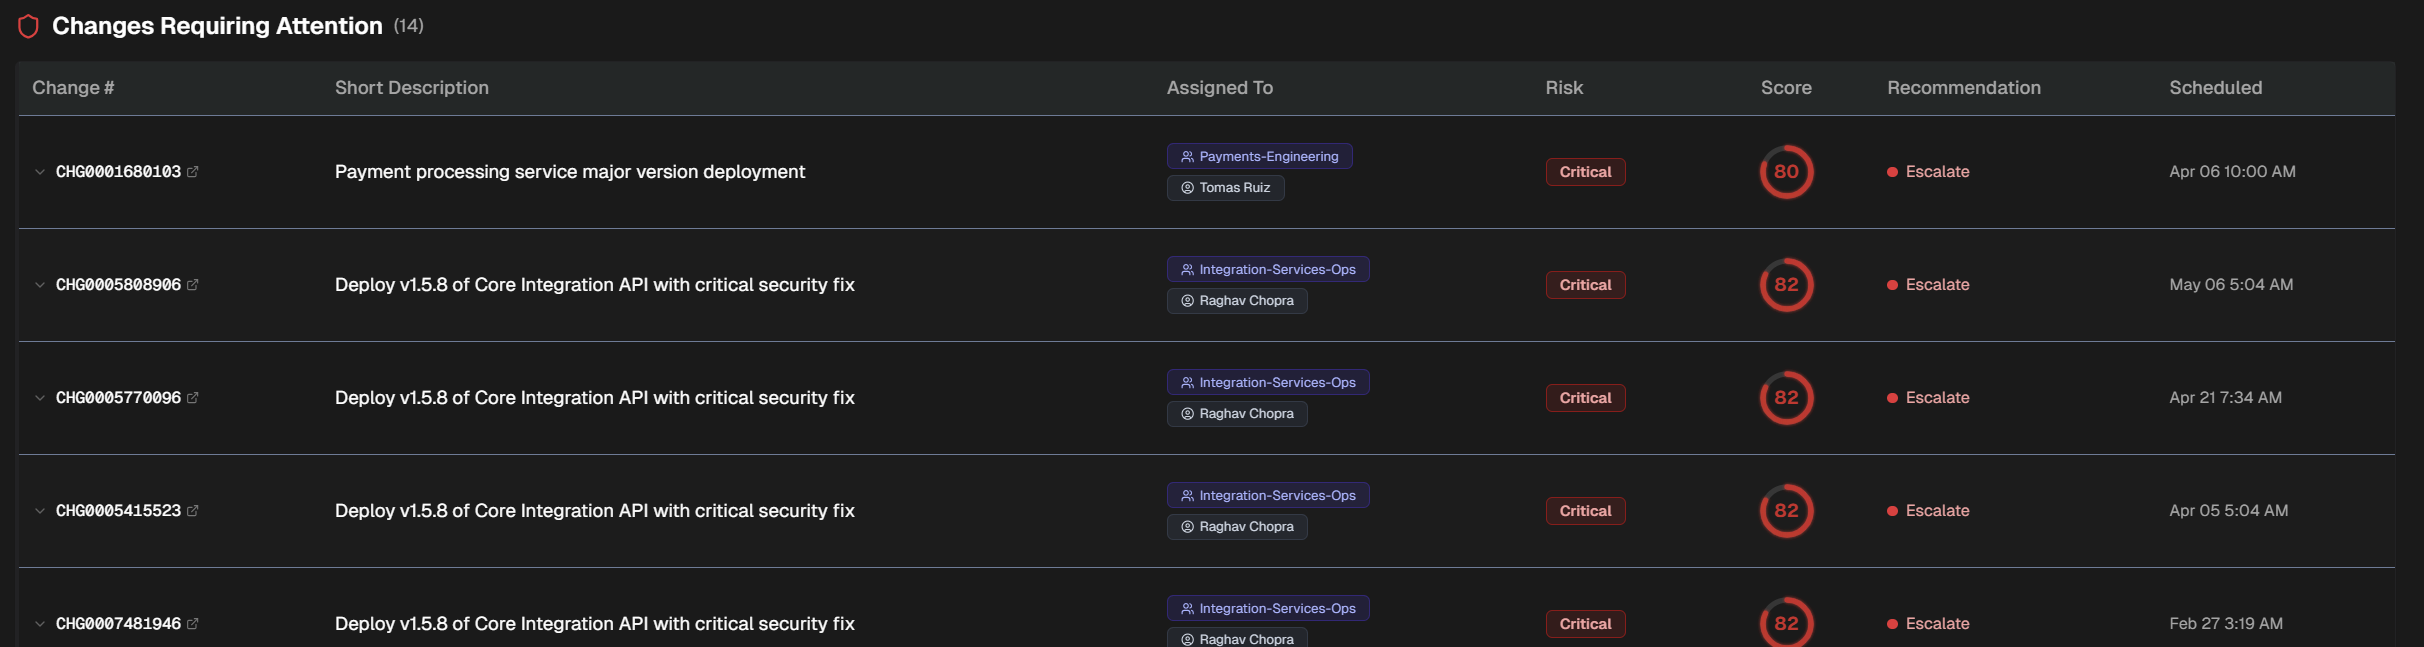Screen dimensions: 2424x647
Task: Expand the CHG0005415523 row chevron
Action: 40,511
